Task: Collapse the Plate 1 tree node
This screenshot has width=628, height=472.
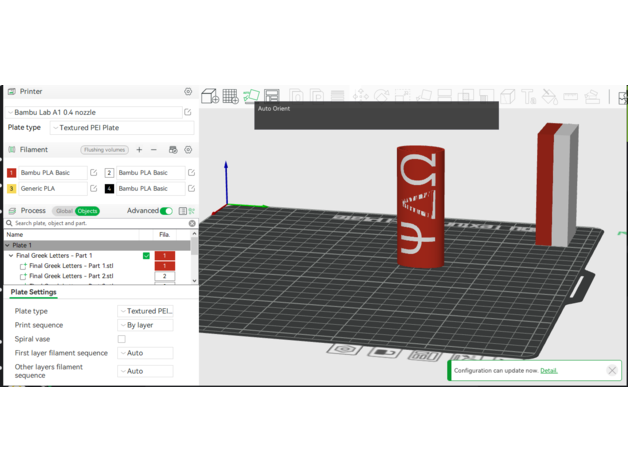Action: [8, 245]
